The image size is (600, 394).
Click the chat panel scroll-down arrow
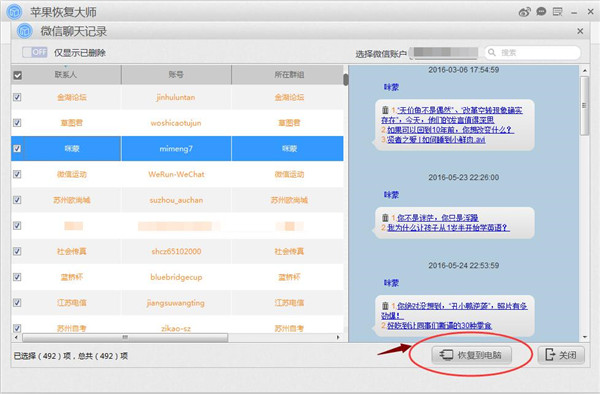coord(585,337)
